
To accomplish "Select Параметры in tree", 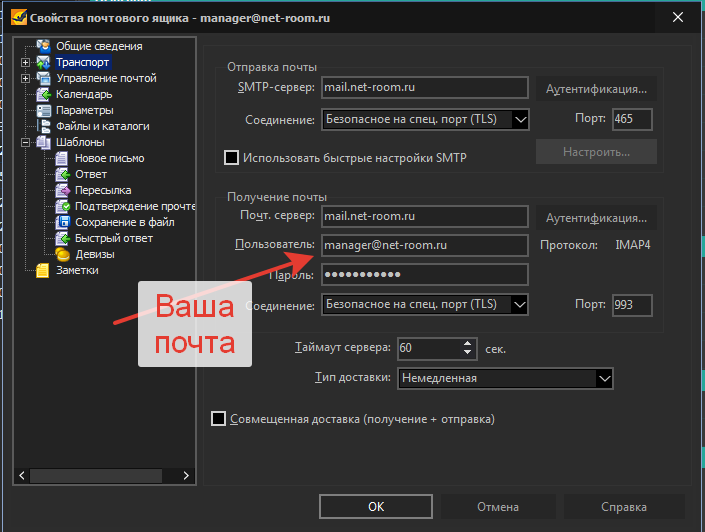I will pos(85,110).
